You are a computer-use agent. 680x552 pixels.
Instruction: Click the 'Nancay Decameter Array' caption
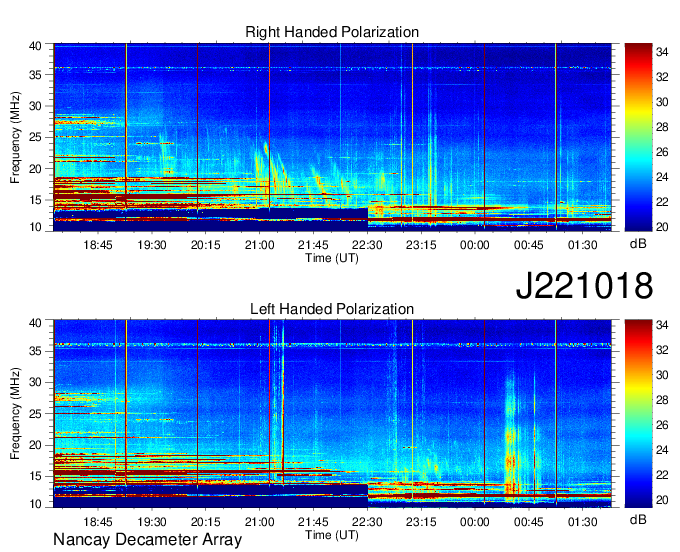click(x=147, y=540)
